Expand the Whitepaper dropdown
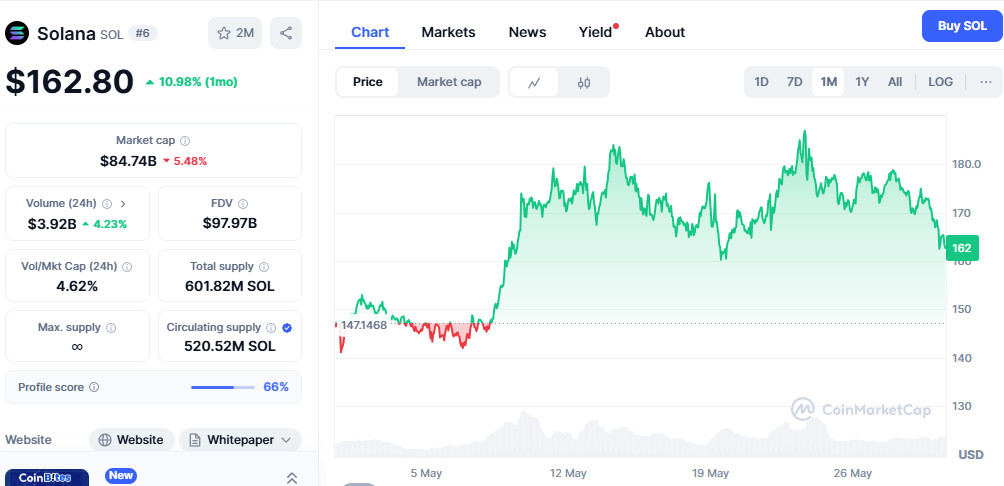 coord(240,440)
